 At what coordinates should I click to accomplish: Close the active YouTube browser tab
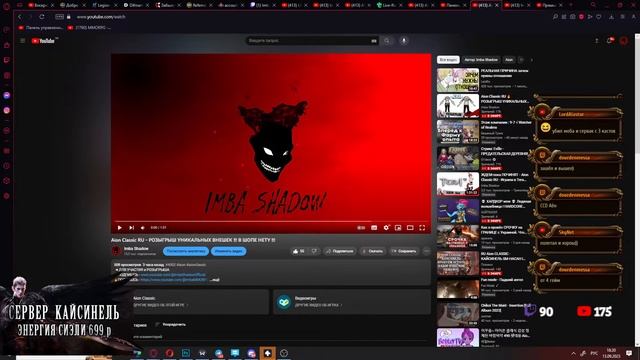pos(497,5)
